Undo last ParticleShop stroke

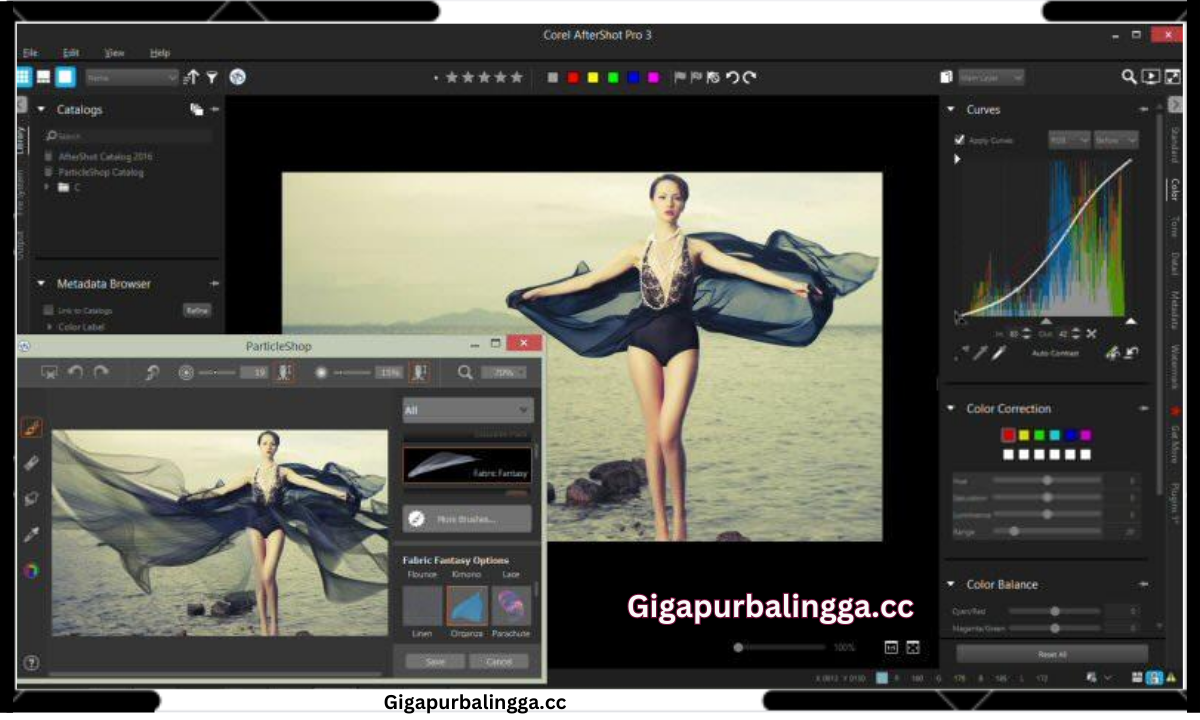pyautogui.click(x=76, y=372)
